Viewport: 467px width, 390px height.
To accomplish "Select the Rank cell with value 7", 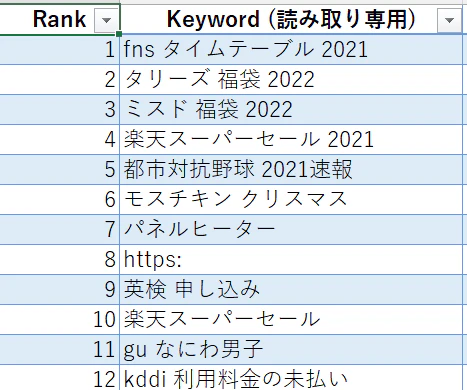I will coord(59,229).
